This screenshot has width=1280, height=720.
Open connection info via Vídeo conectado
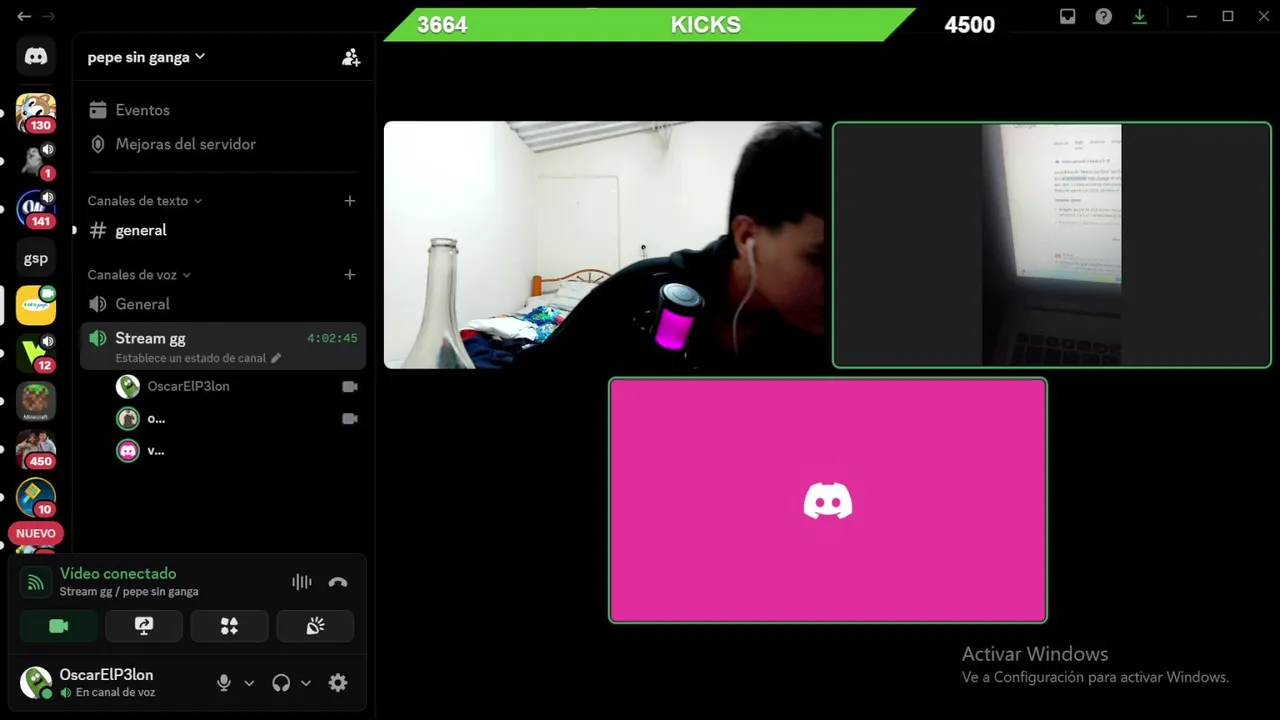point(118,573)
